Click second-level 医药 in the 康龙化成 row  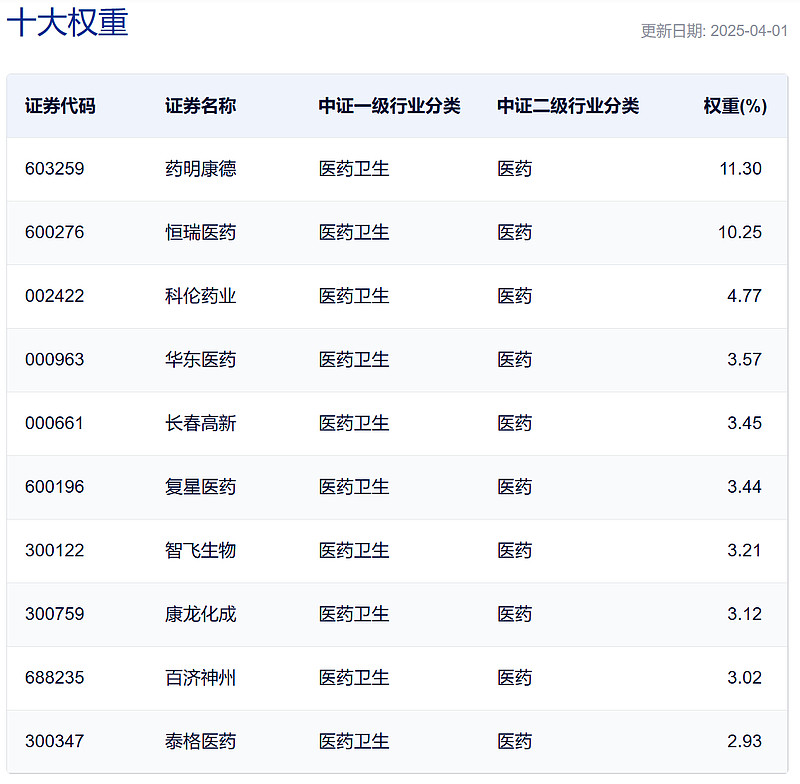point(515,614)
